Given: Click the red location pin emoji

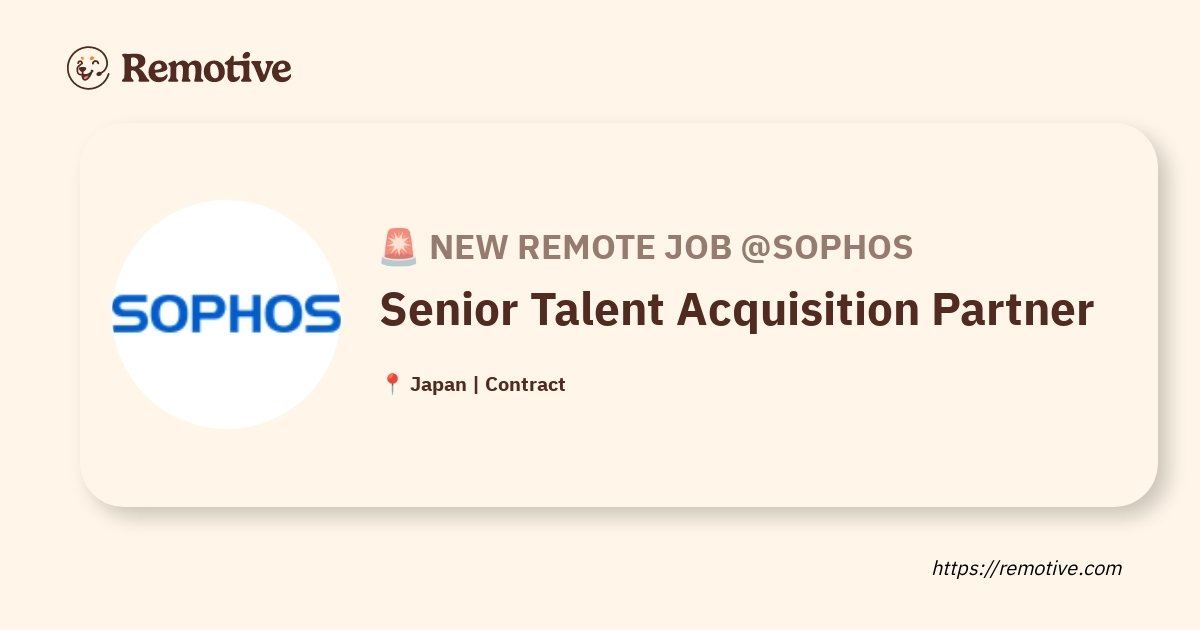Looking at the screenshot, I should point(392,385).
